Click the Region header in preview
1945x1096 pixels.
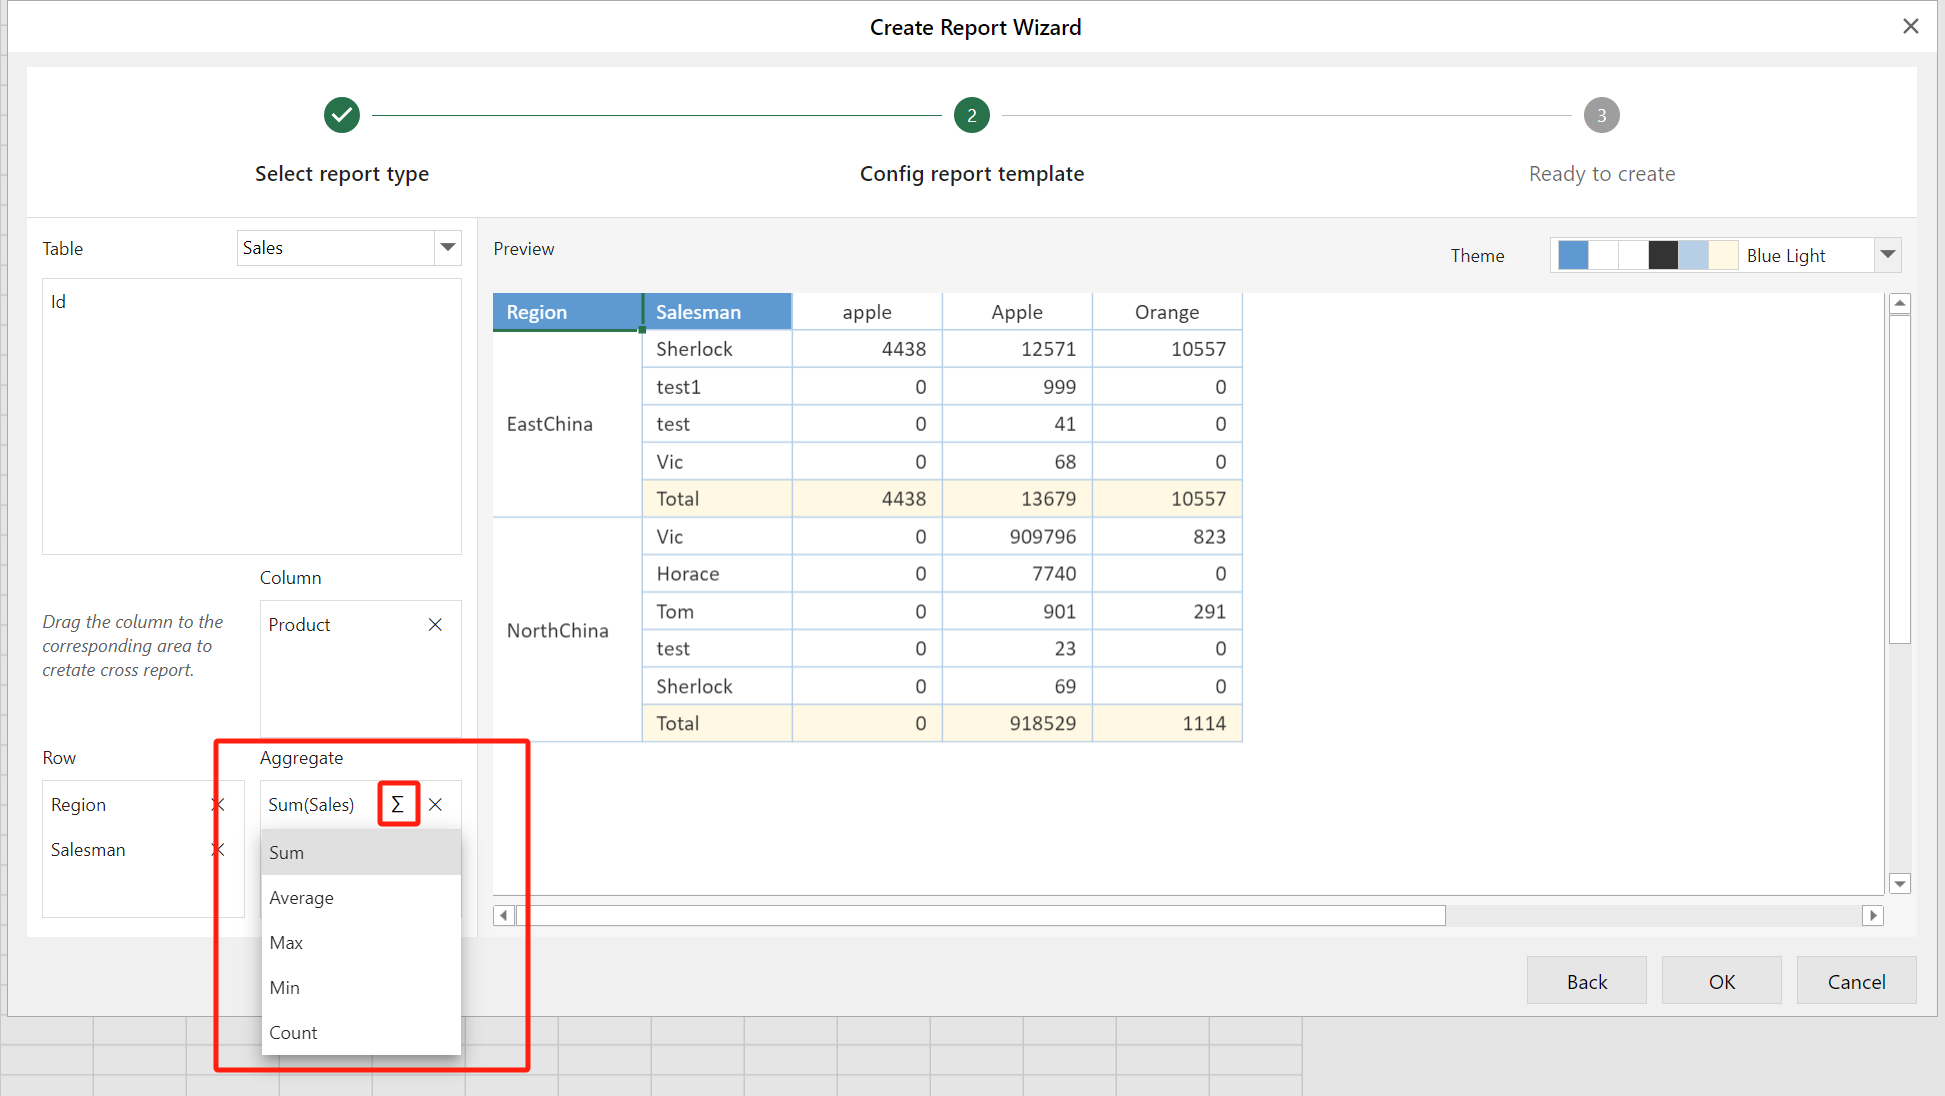567,312
